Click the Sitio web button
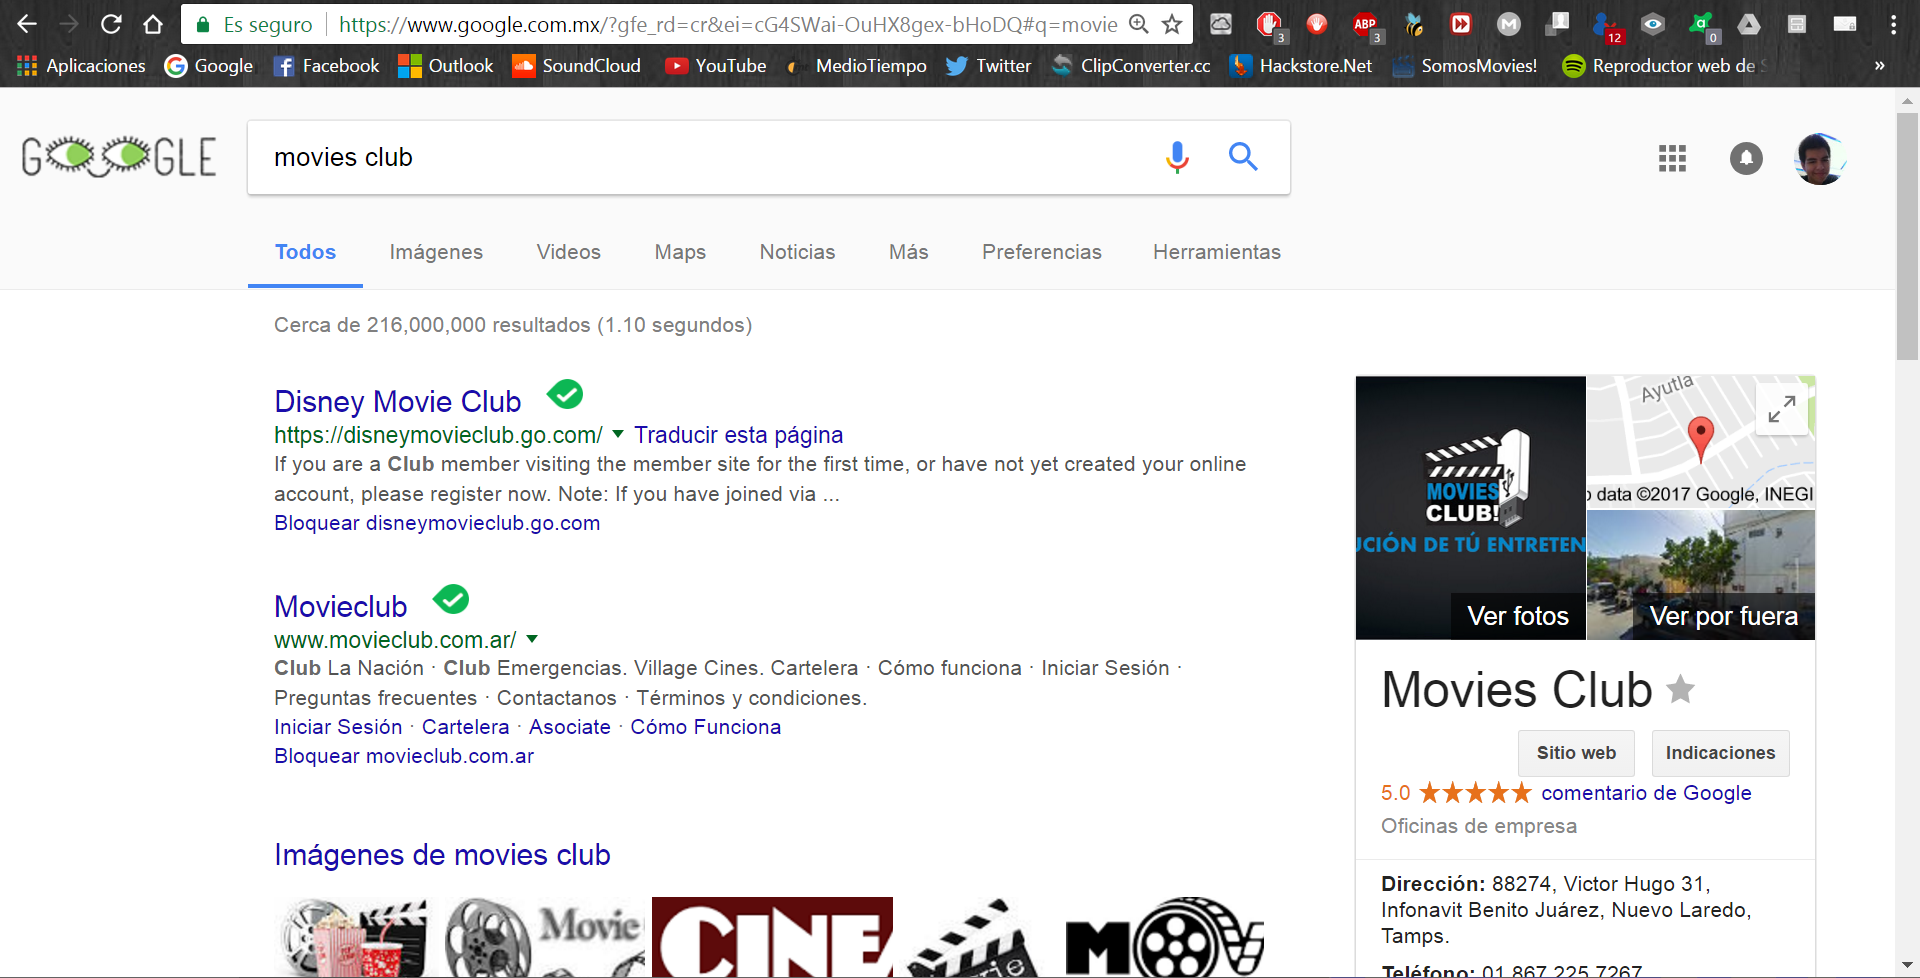1920x978 pixels. (1576, 753)
